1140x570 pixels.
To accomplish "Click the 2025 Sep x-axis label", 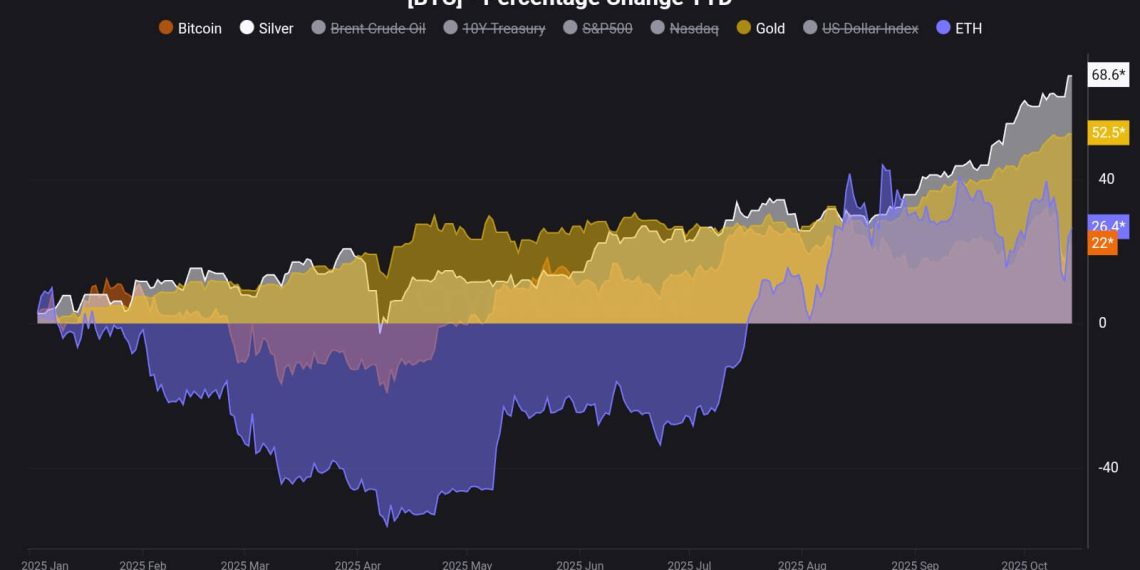I will pyautogui.click(x=916, y=565).
